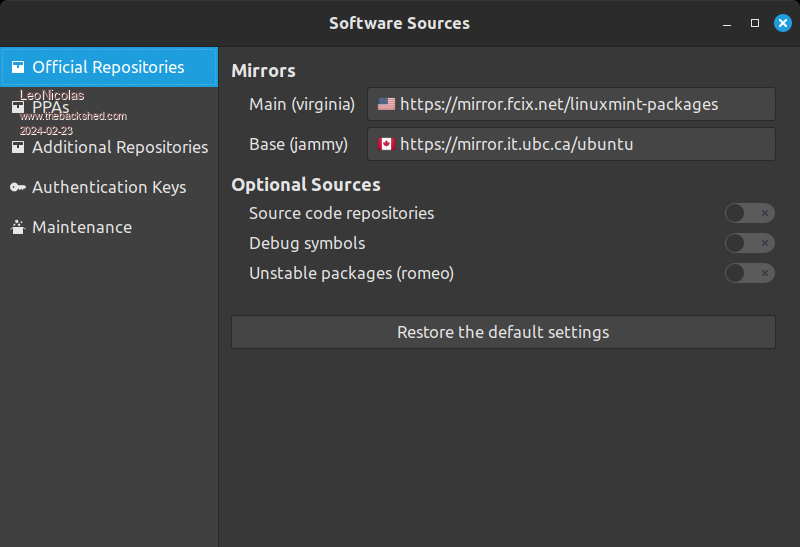800x547 pixels.
Task: Open the Main (virginia) mirror selector
Action: pos(571,104)
